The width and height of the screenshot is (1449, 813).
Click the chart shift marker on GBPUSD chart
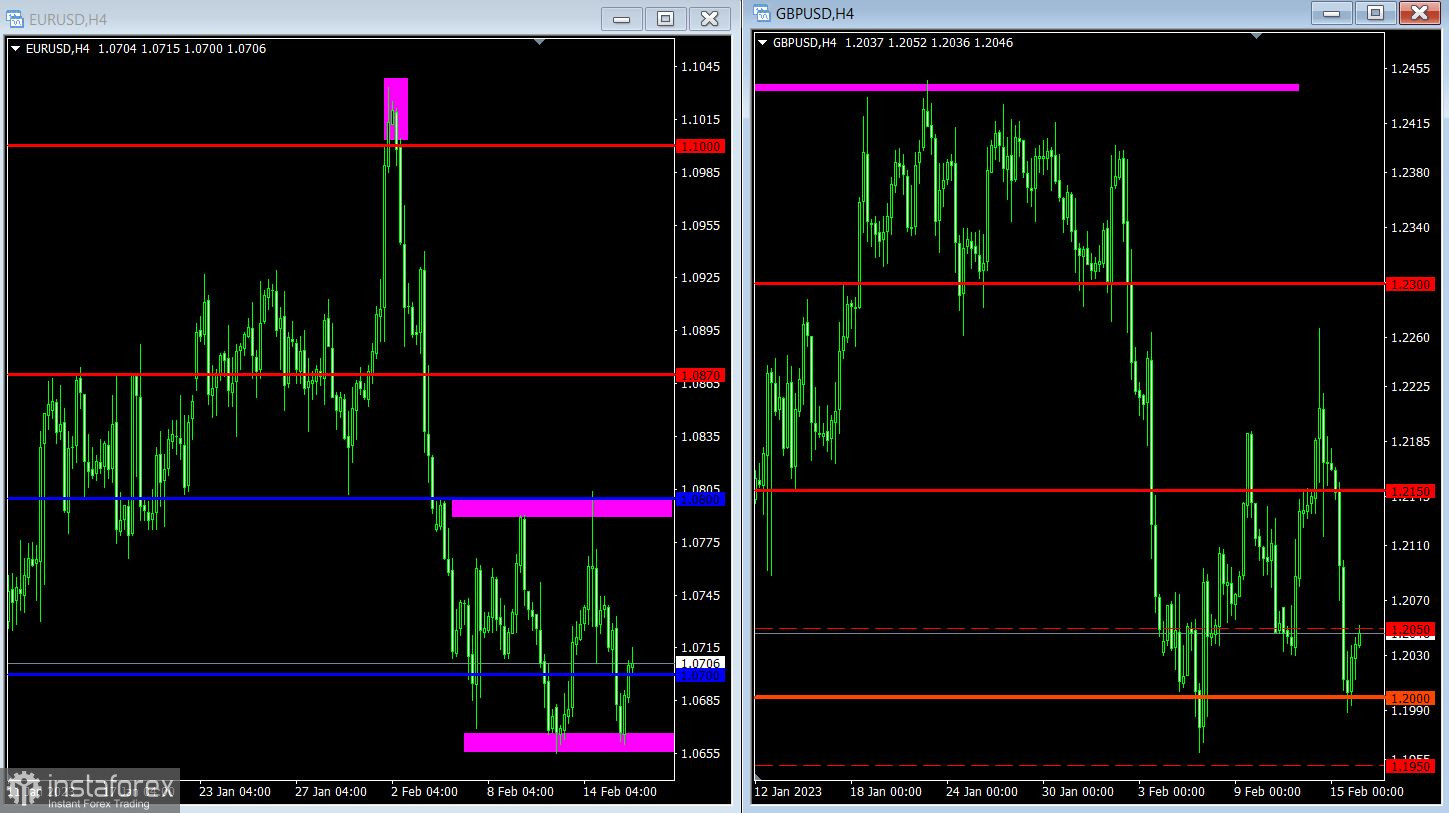pyautogui.click(x=1257, y=36)
